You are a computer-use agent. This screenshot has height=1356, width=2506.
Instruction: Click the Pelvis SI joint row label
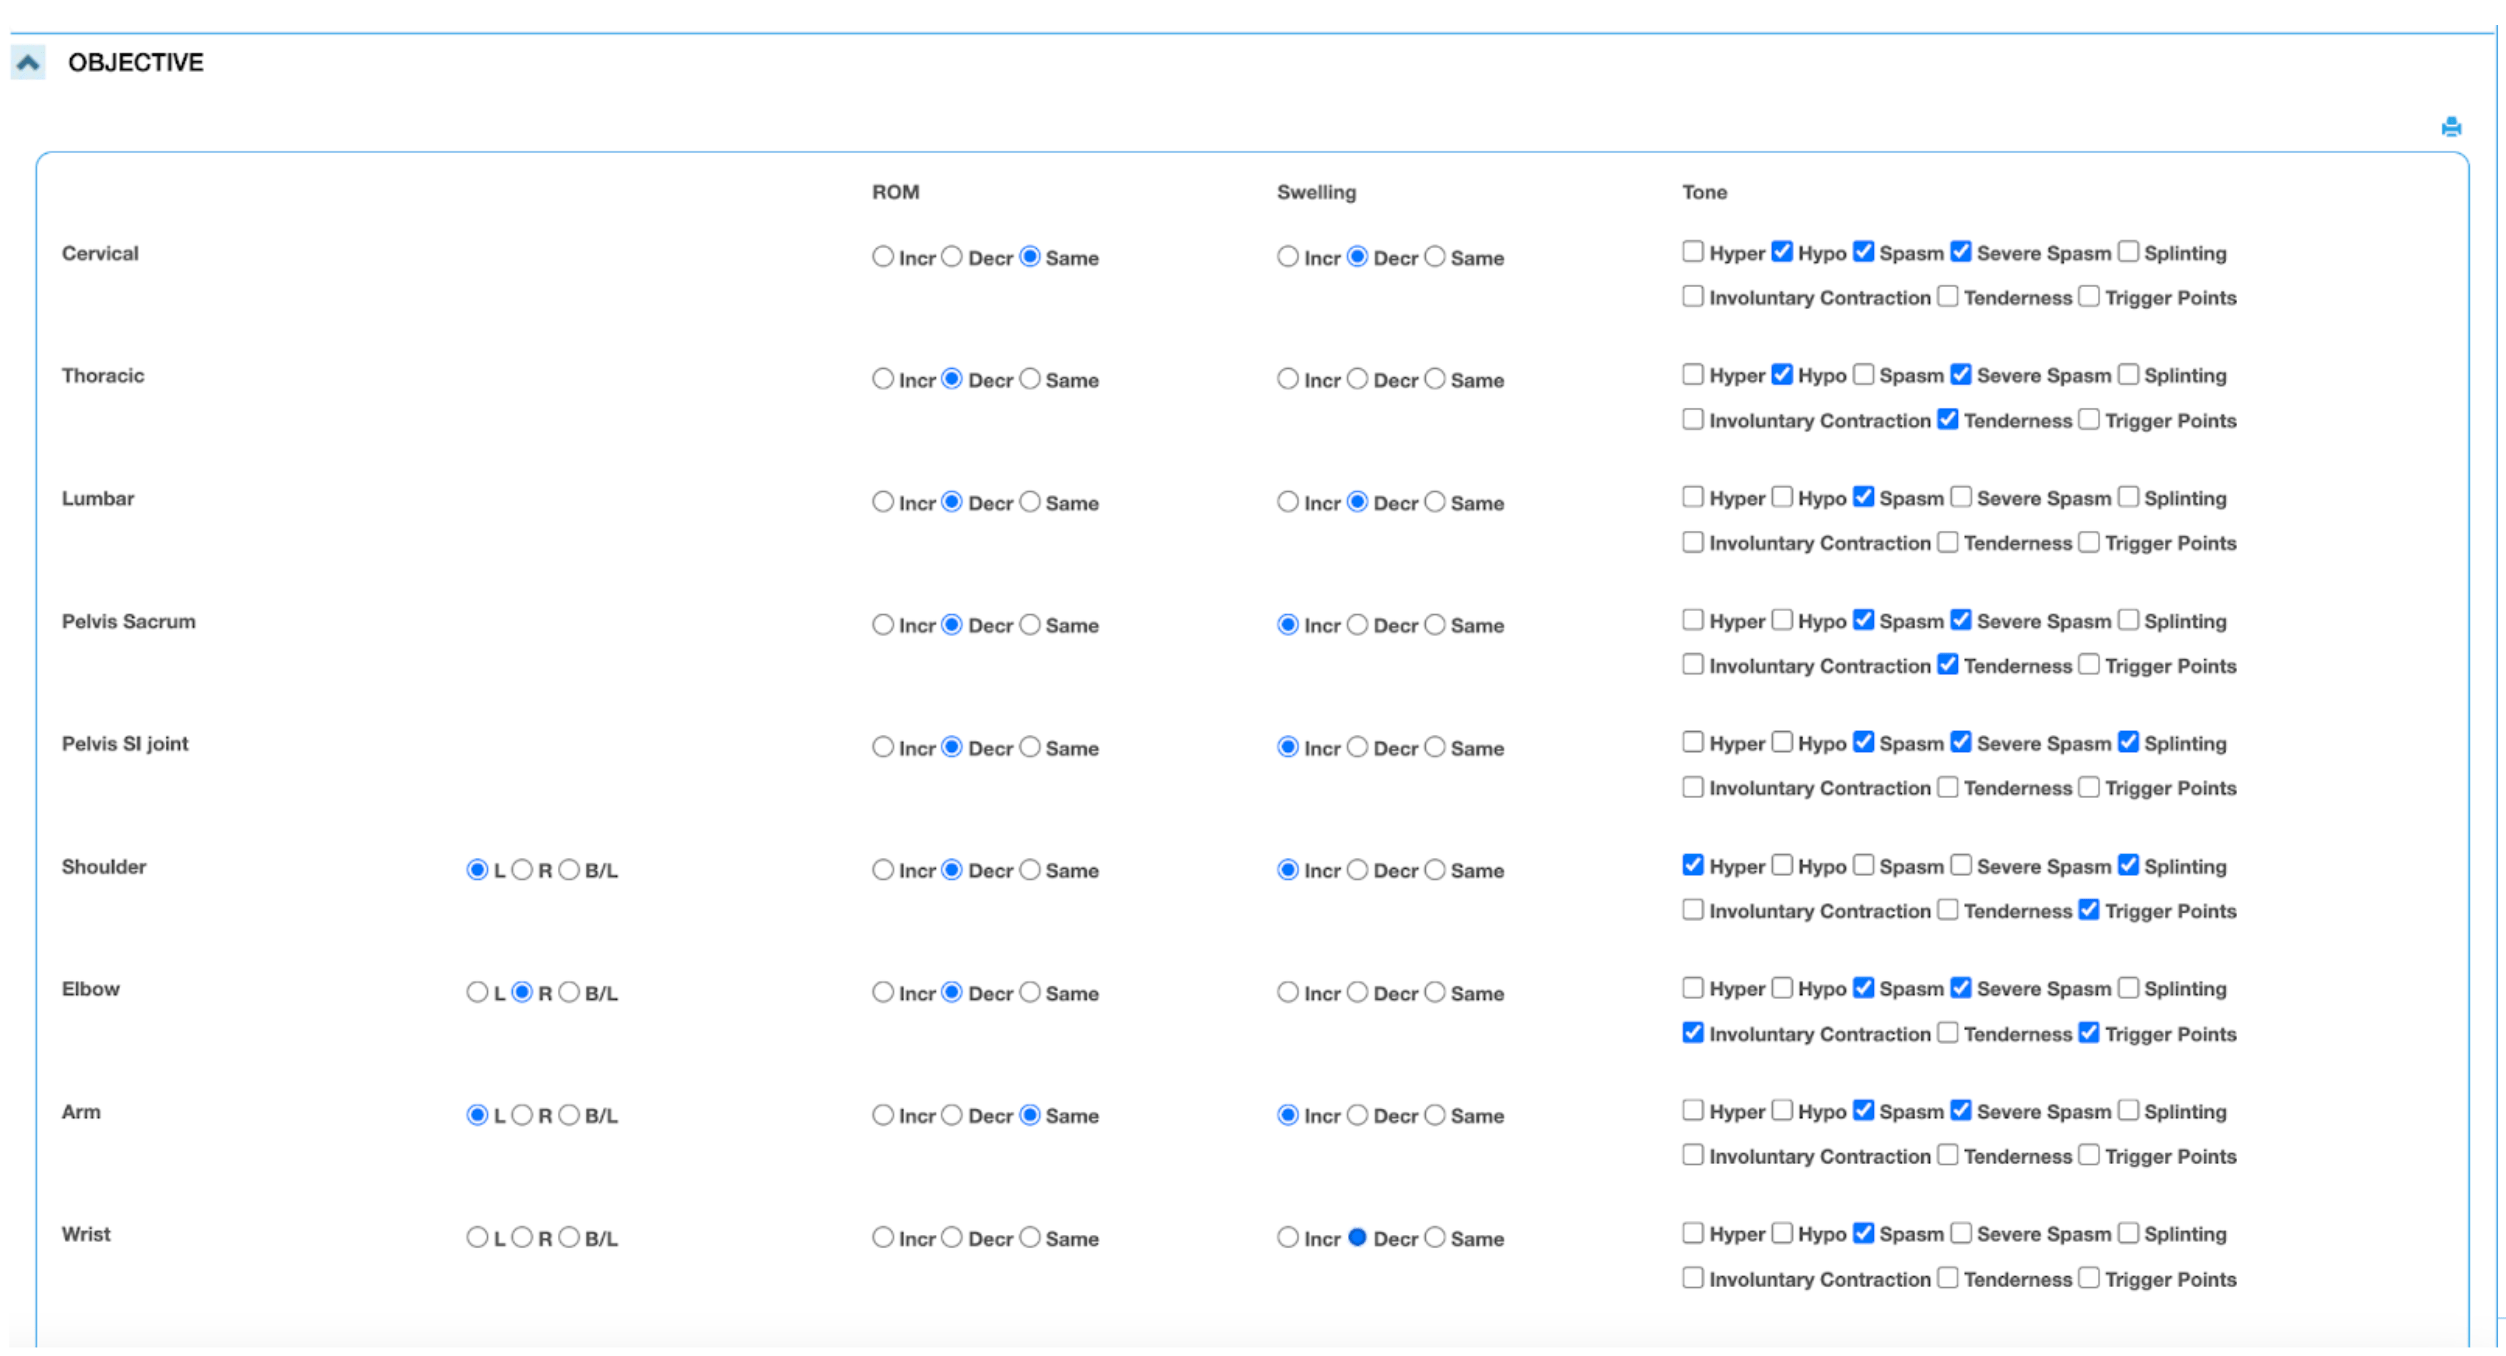[x=125, y=743]
